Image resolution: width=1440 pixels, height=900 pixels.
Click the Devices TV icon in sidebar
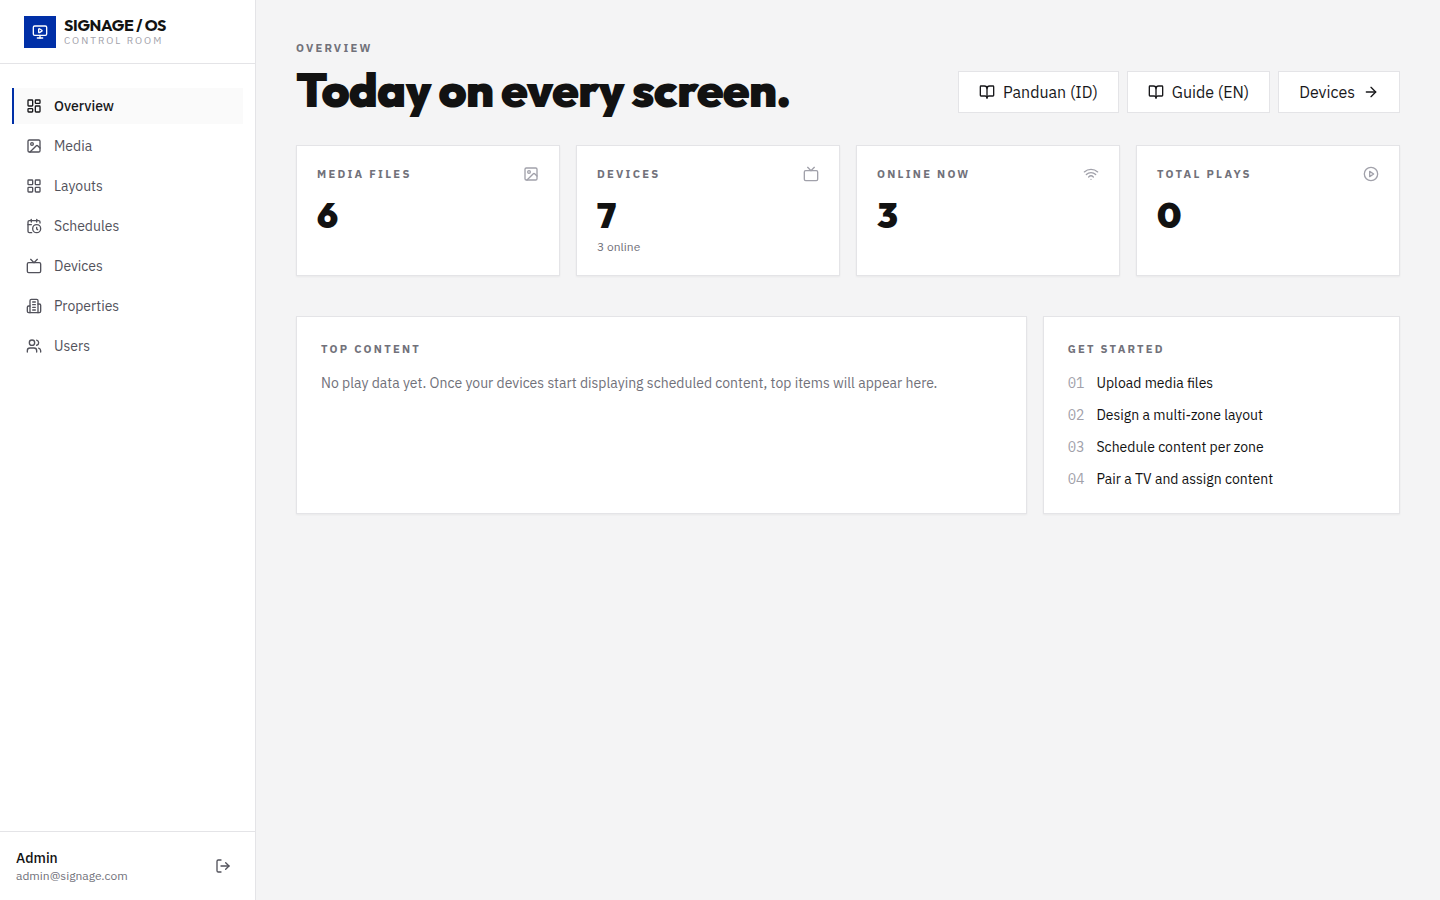34,266
